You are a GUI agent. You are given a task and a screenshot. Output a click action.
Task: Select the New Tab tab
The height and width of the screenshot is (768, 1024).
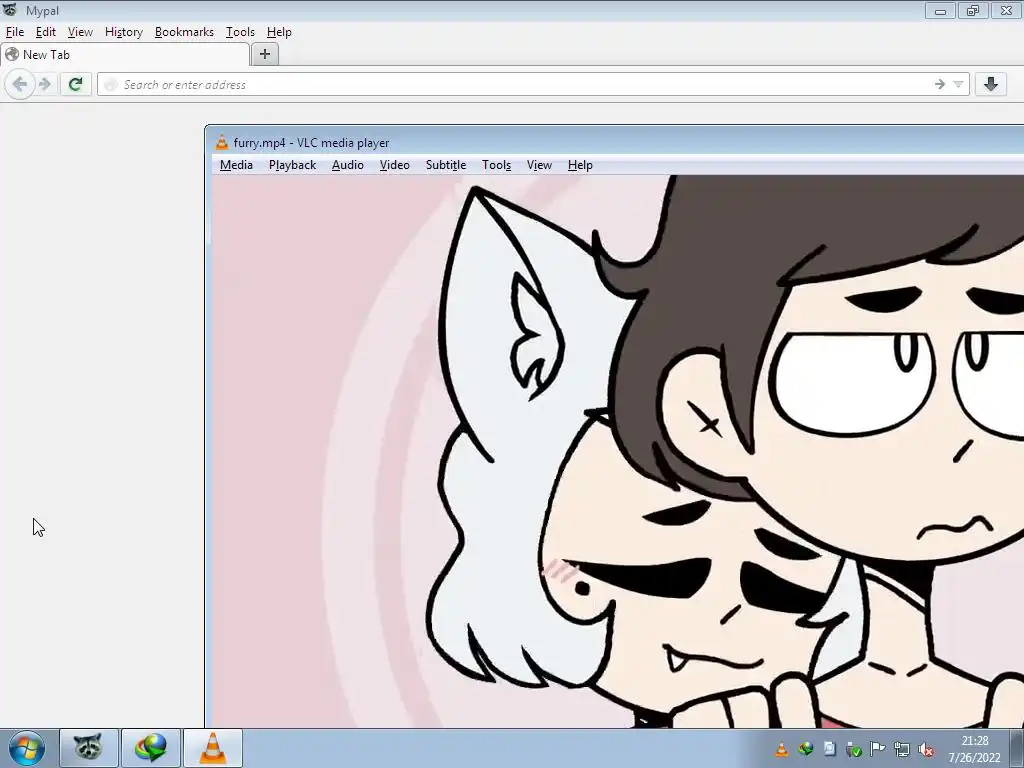[x=125, y=55]
